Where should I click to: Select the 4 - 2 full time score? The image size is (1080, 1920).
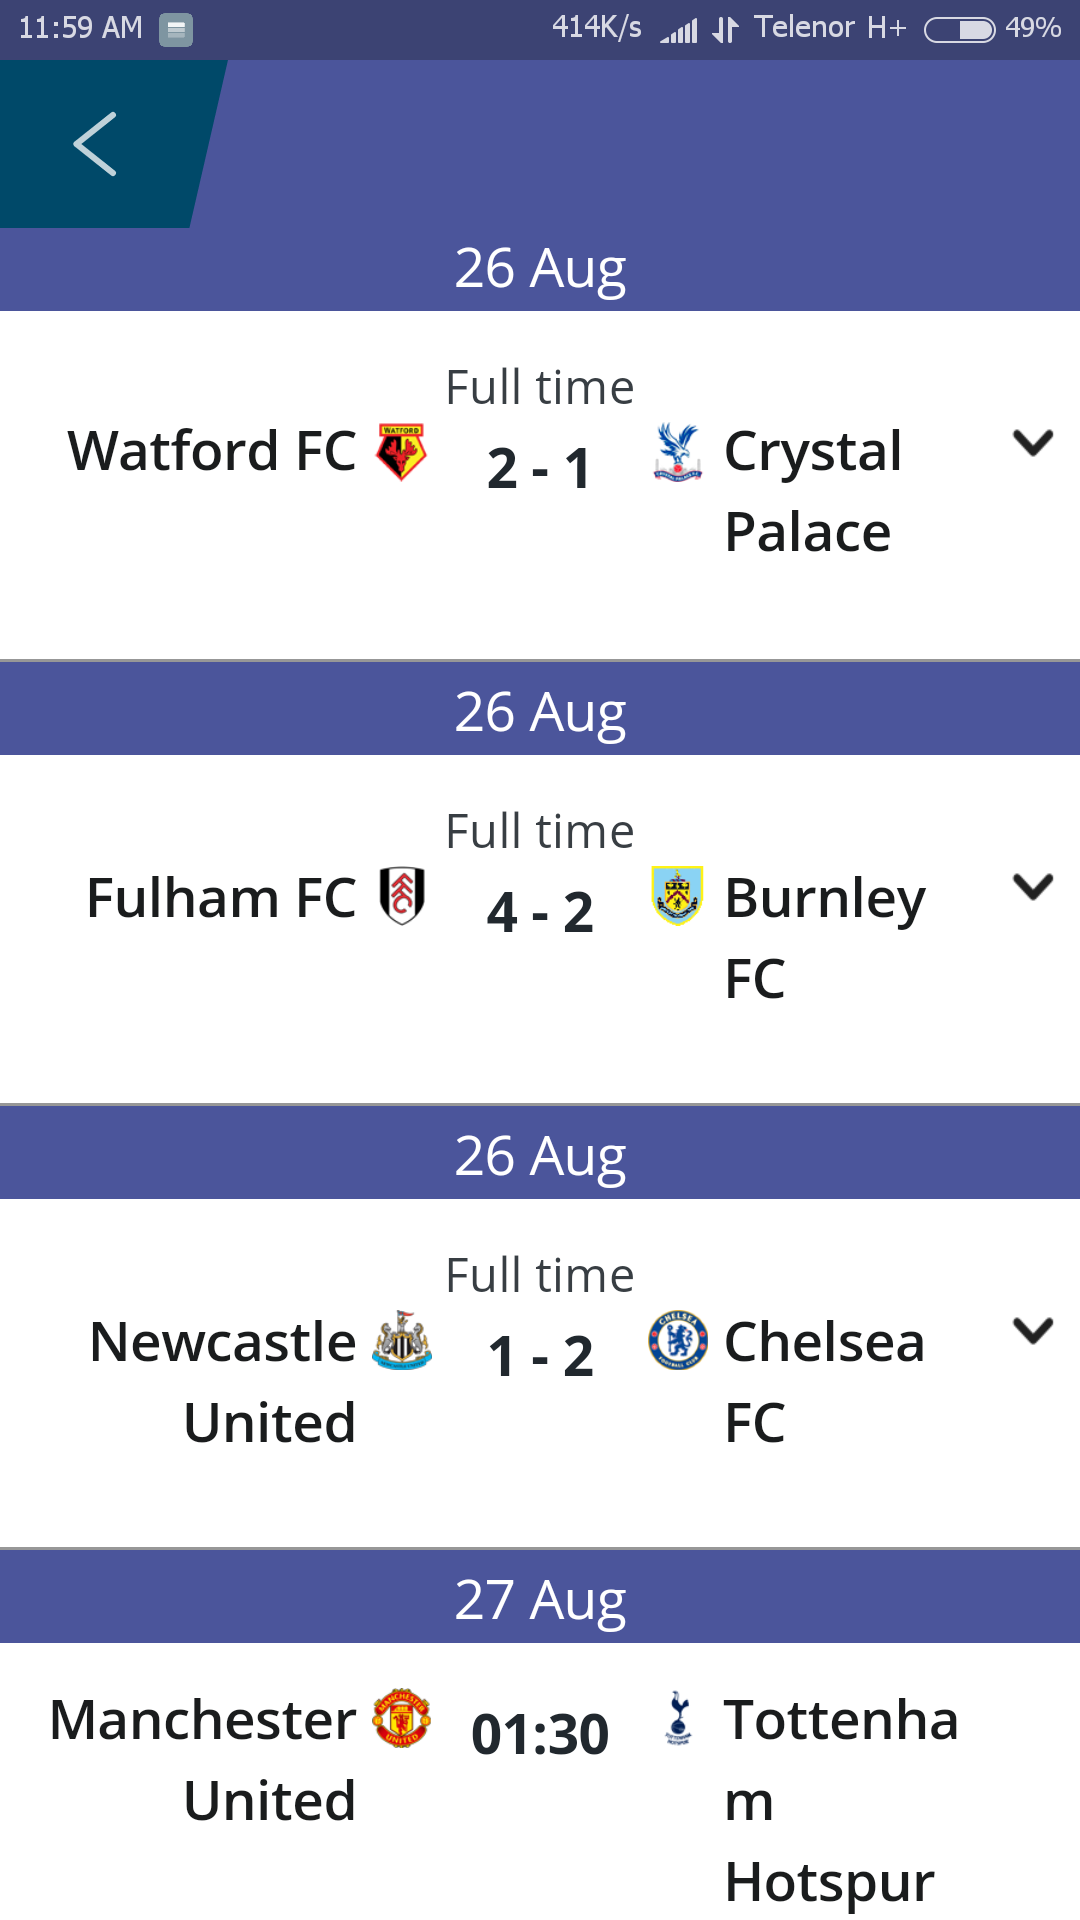[540, 912]
